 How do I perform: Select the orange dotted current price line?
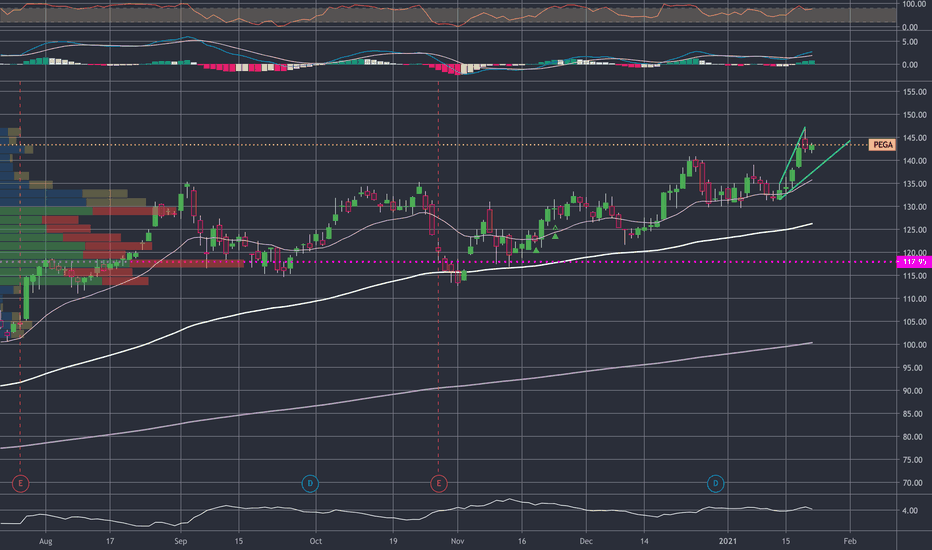(x=452, y=144)
